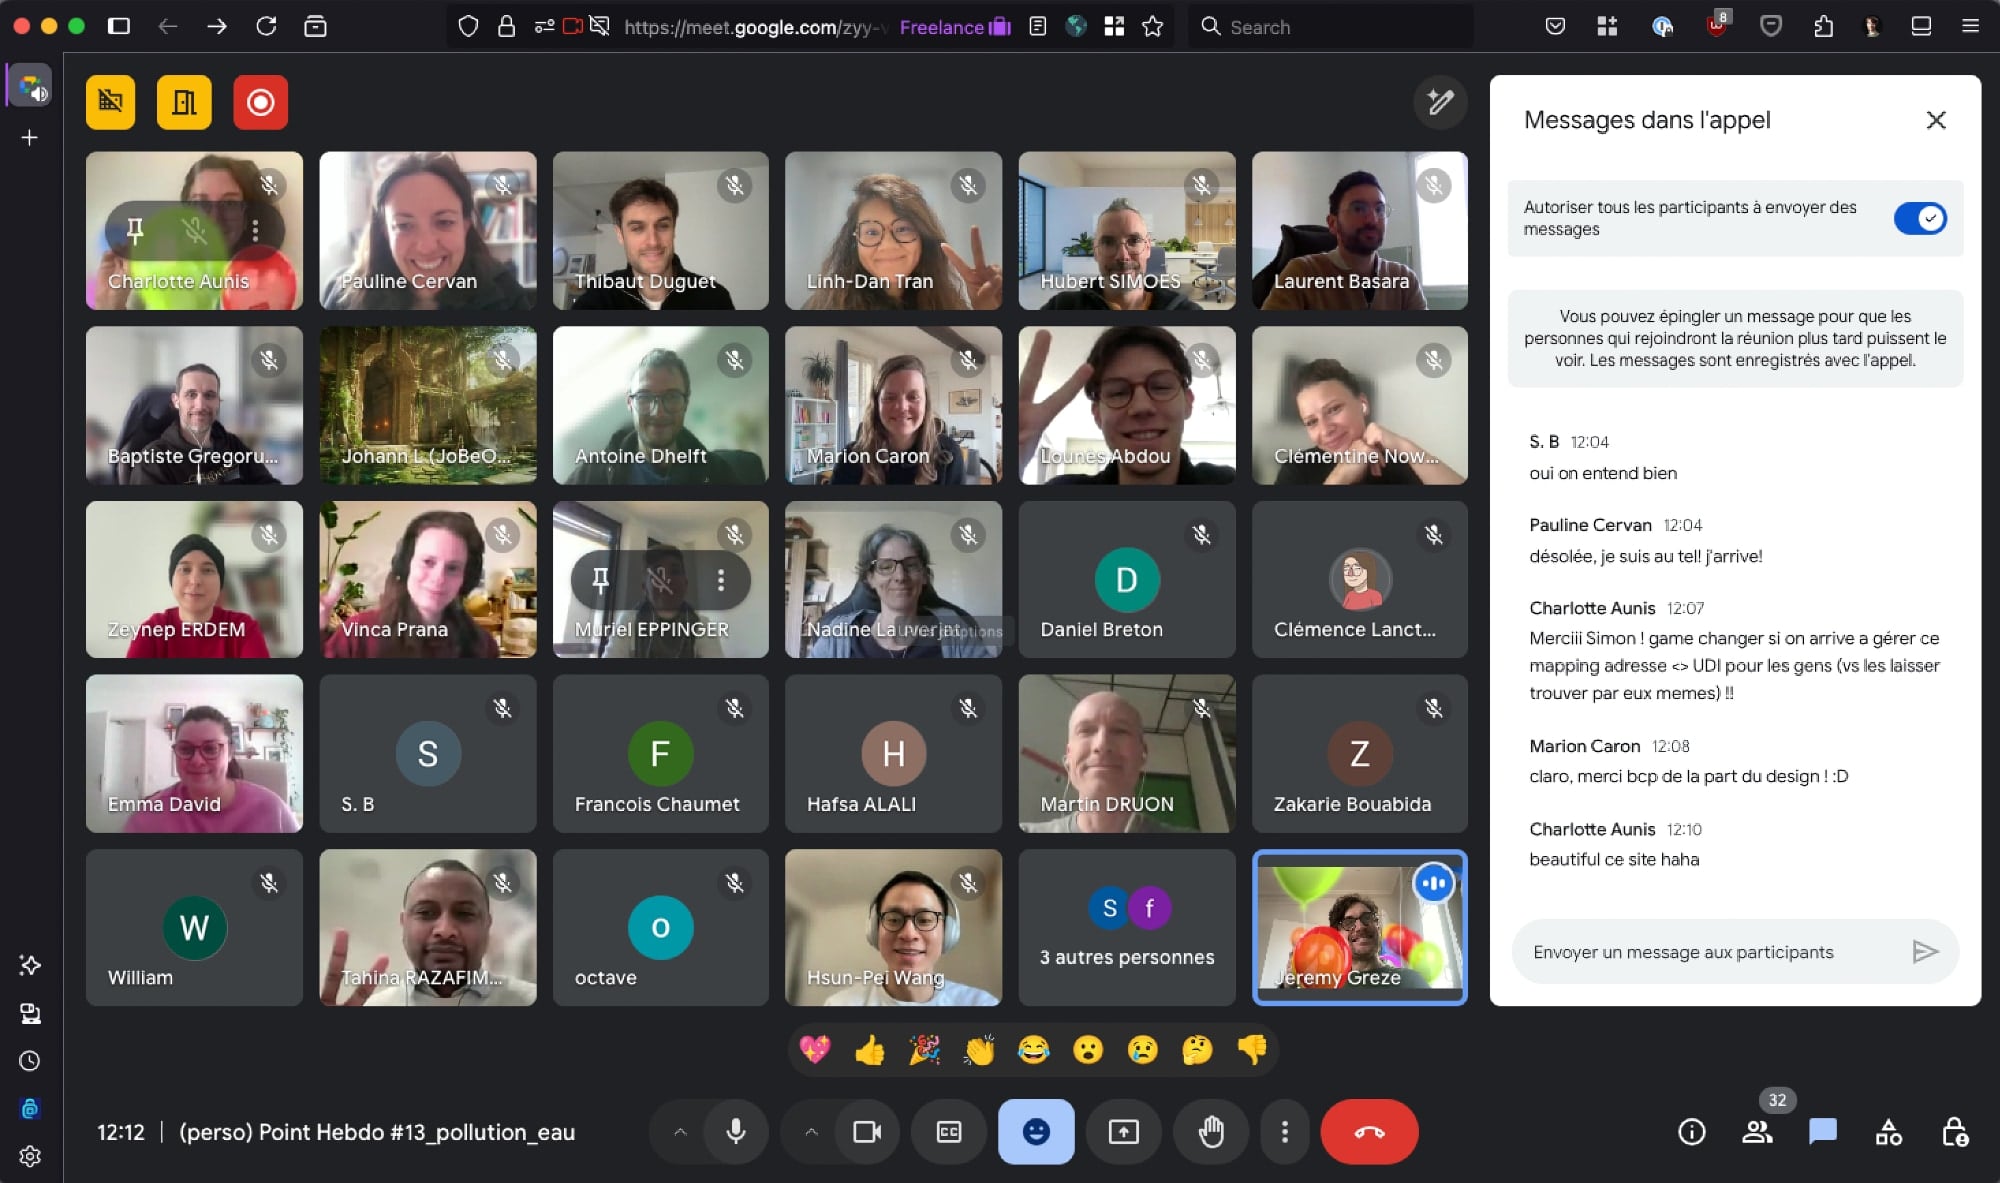Raise your hand
The height and width of the screenshot is (1183, 2000).
(1211, 1132)
